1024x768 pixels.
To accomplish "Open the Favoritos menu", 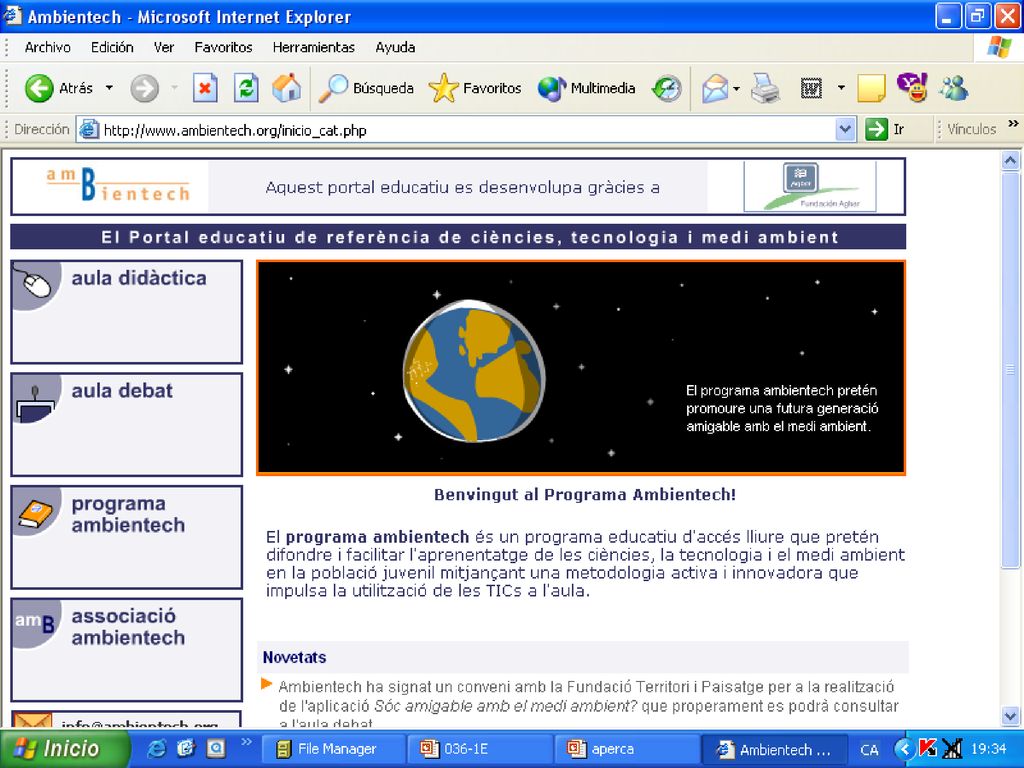I will pyautogui.click(x=223, y=47).
